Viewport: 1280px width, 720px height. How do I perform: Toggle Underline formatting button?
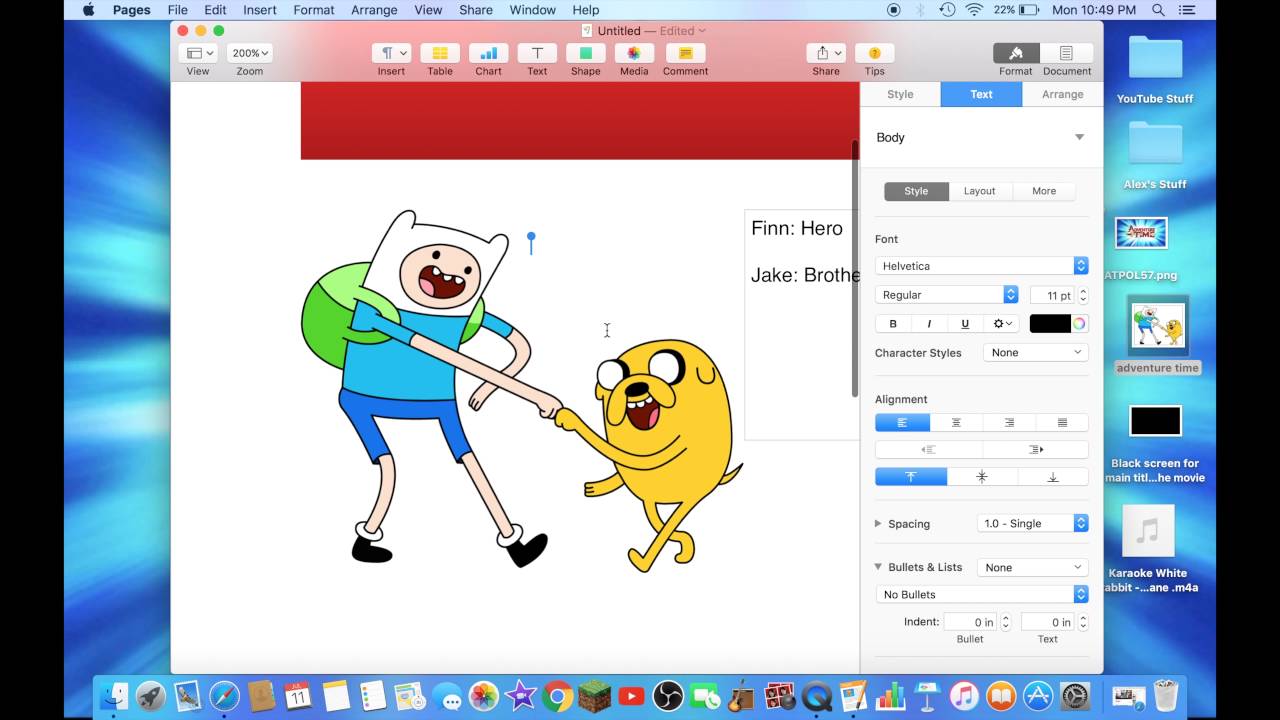click(x=965, y=324)
